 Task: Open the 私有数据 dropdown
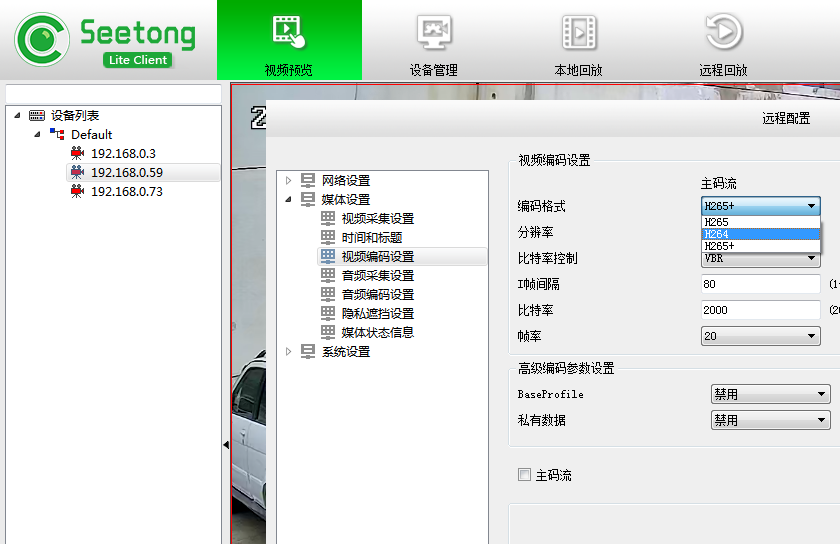coord(771,420)
